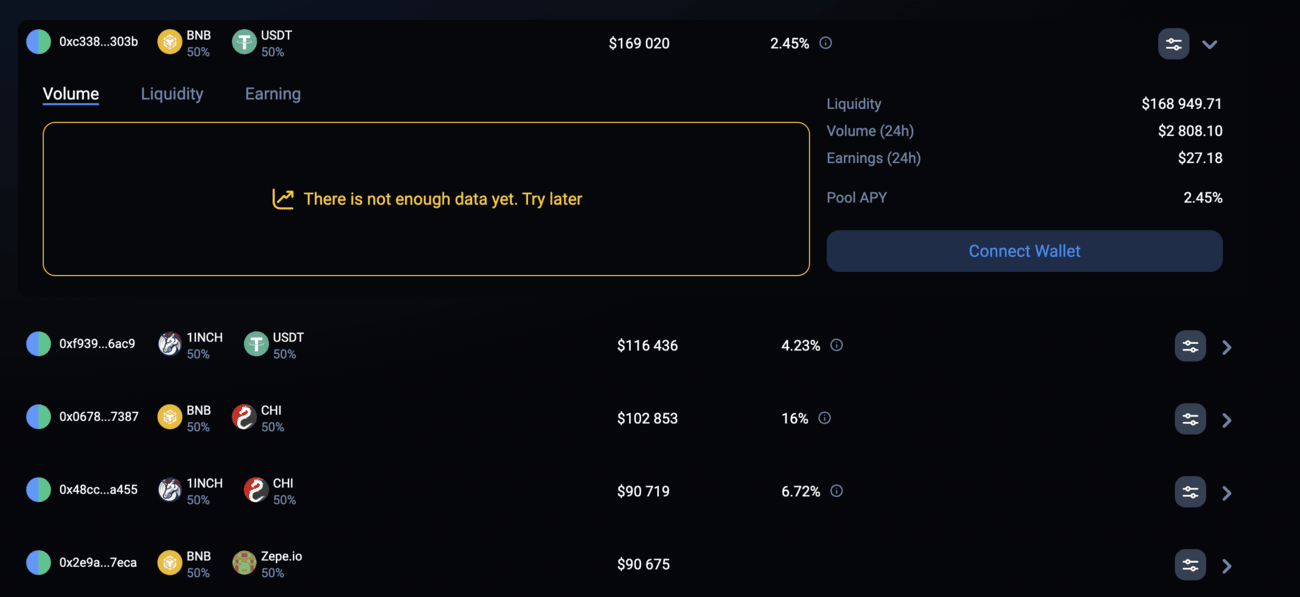
Task: Click the CHI token icon in the BNB/CHI pool
Action: click(x=243, y=416)
